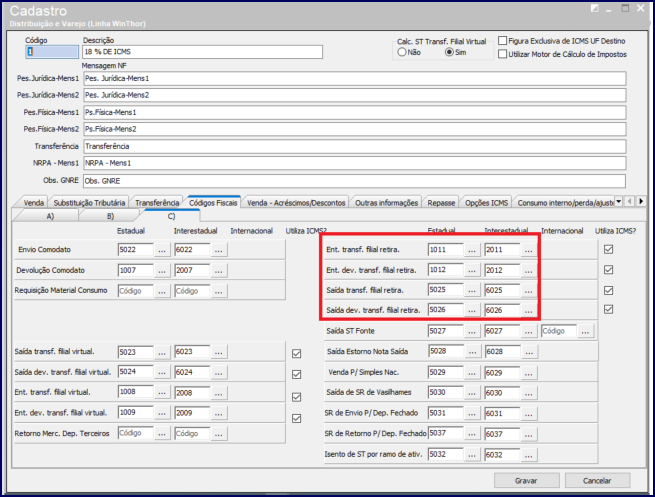The height and width of the screenshot is (497, 655).
Task: Click Estadual code field for Envio Comodato
Action: pos(136,250)
